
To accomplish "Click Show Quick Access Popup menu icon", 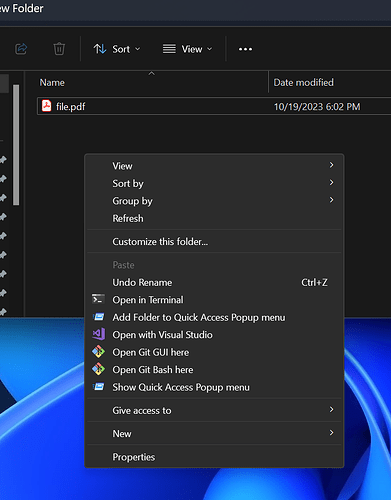I will coord(99,387).
